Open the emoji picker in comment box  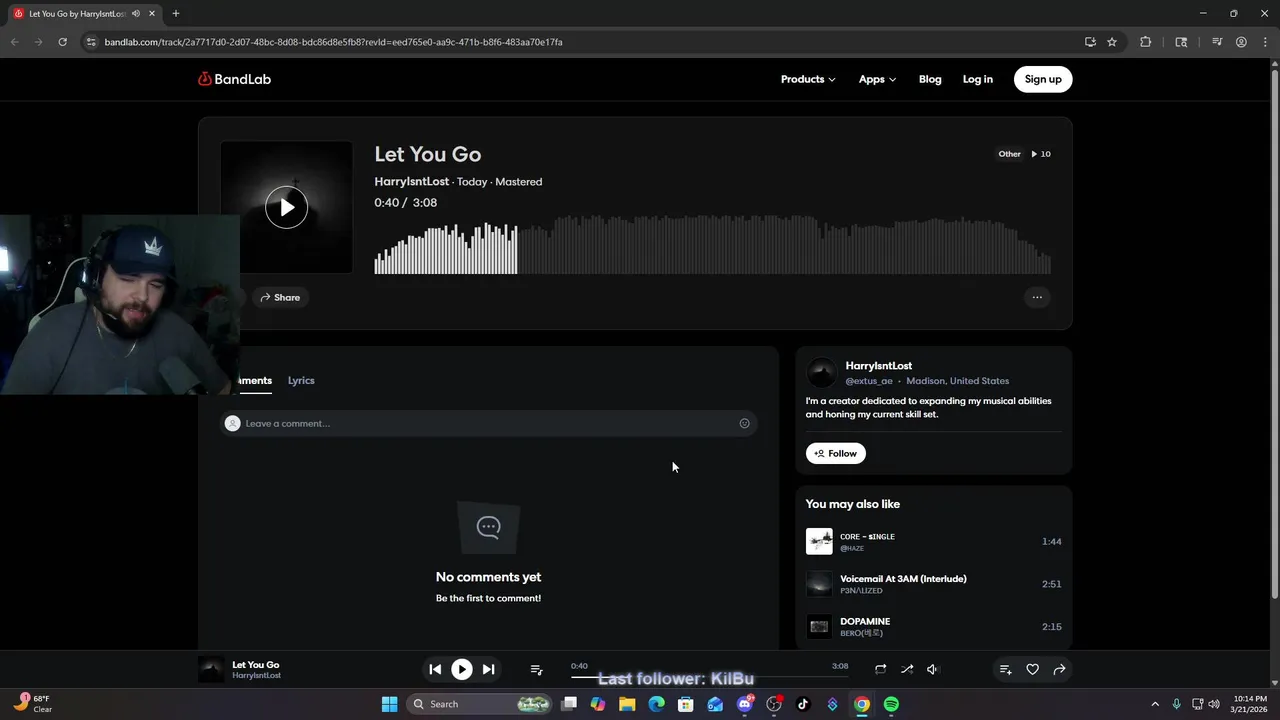tap(744, 423)
